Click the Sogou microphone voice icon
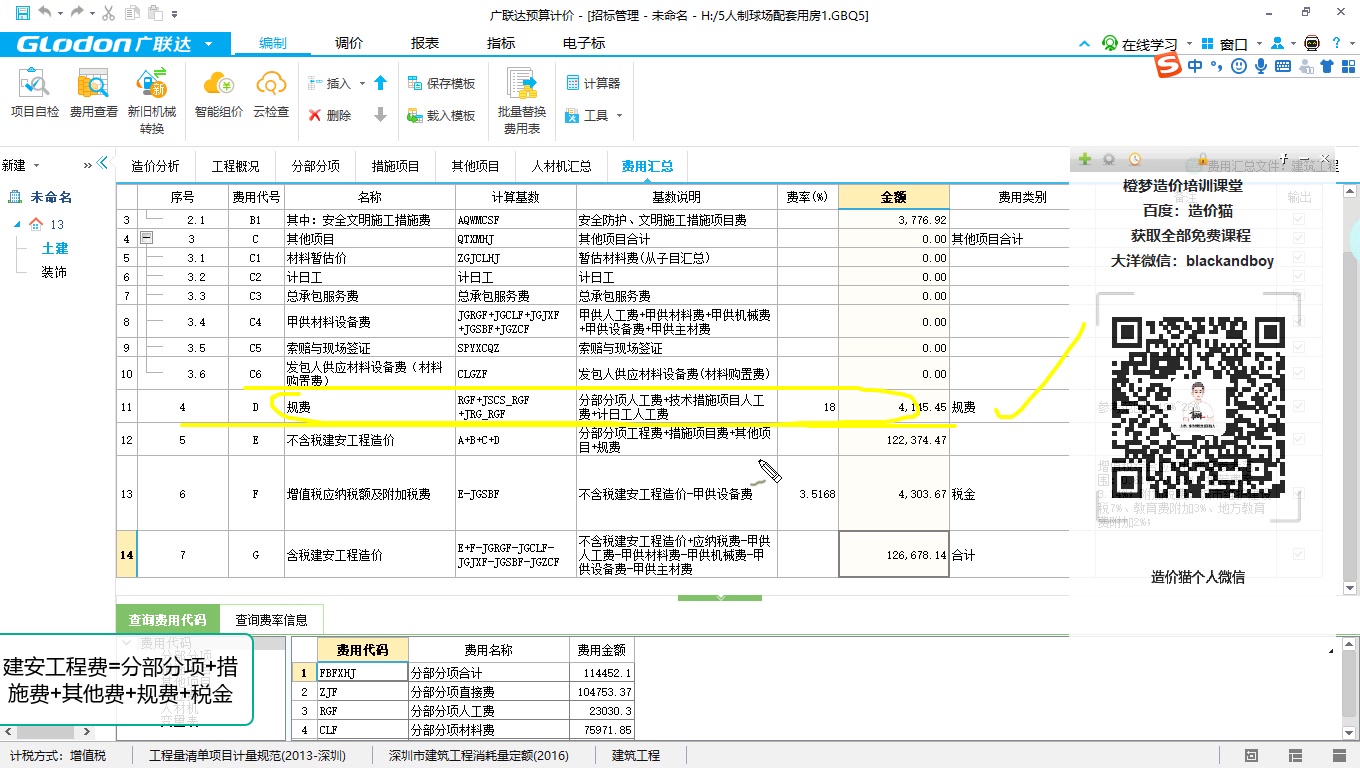The height and width of the screenshot is (768, 1360). [1261, 66]
